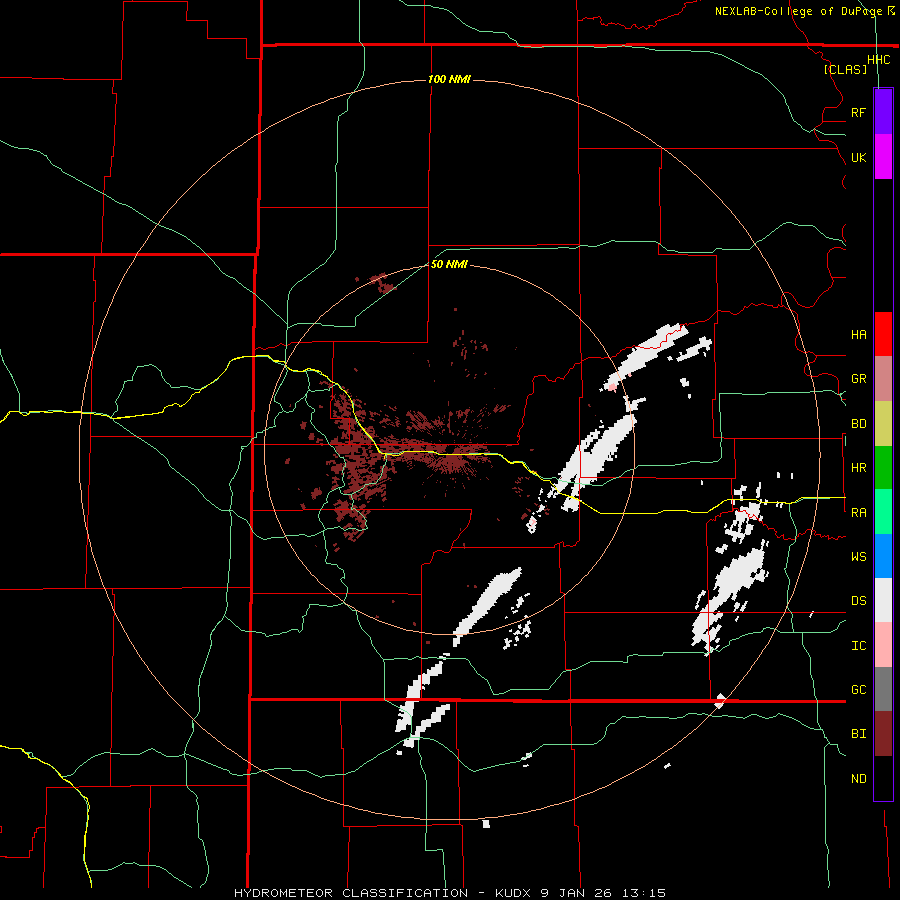
Task: Click the RF legend label text
Action: [858, 112]
